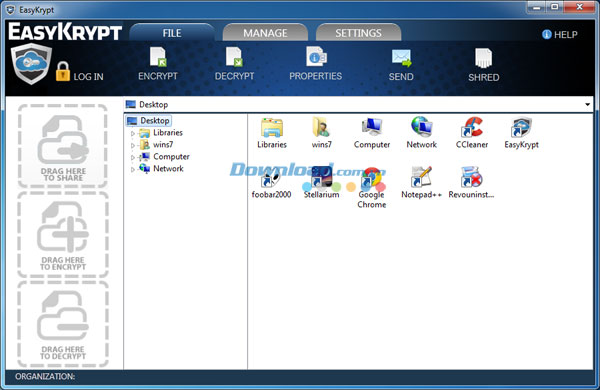Open file Properties from toolbar
This screenshot has height=390, width=600.
click(x=316, y=57)
